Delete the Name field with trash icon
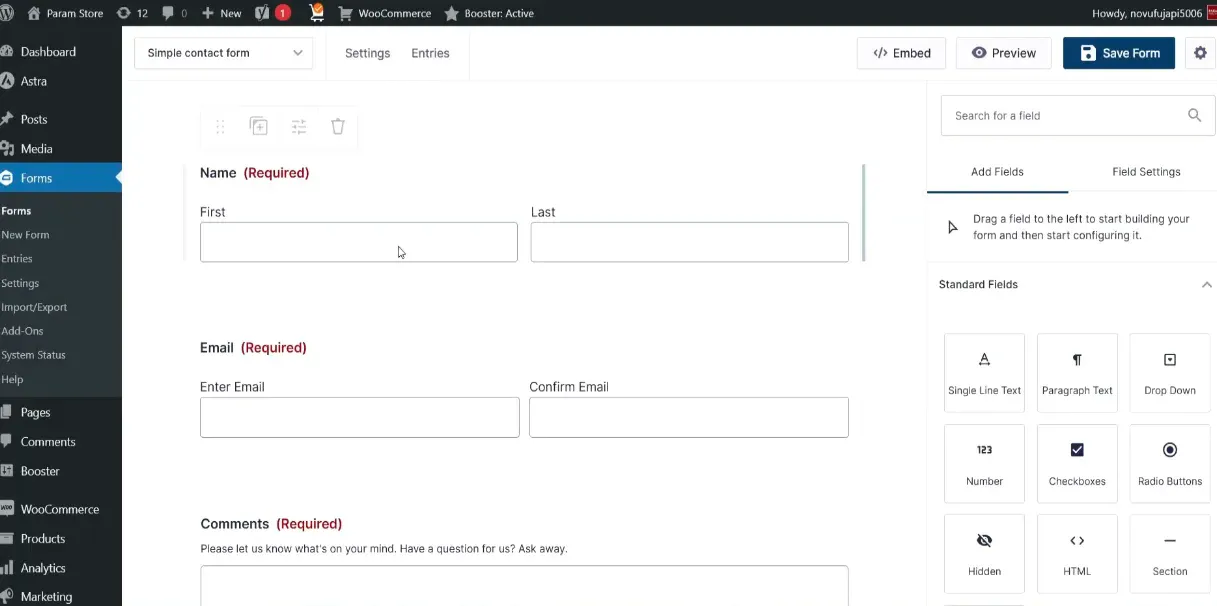 click(338, 126)
